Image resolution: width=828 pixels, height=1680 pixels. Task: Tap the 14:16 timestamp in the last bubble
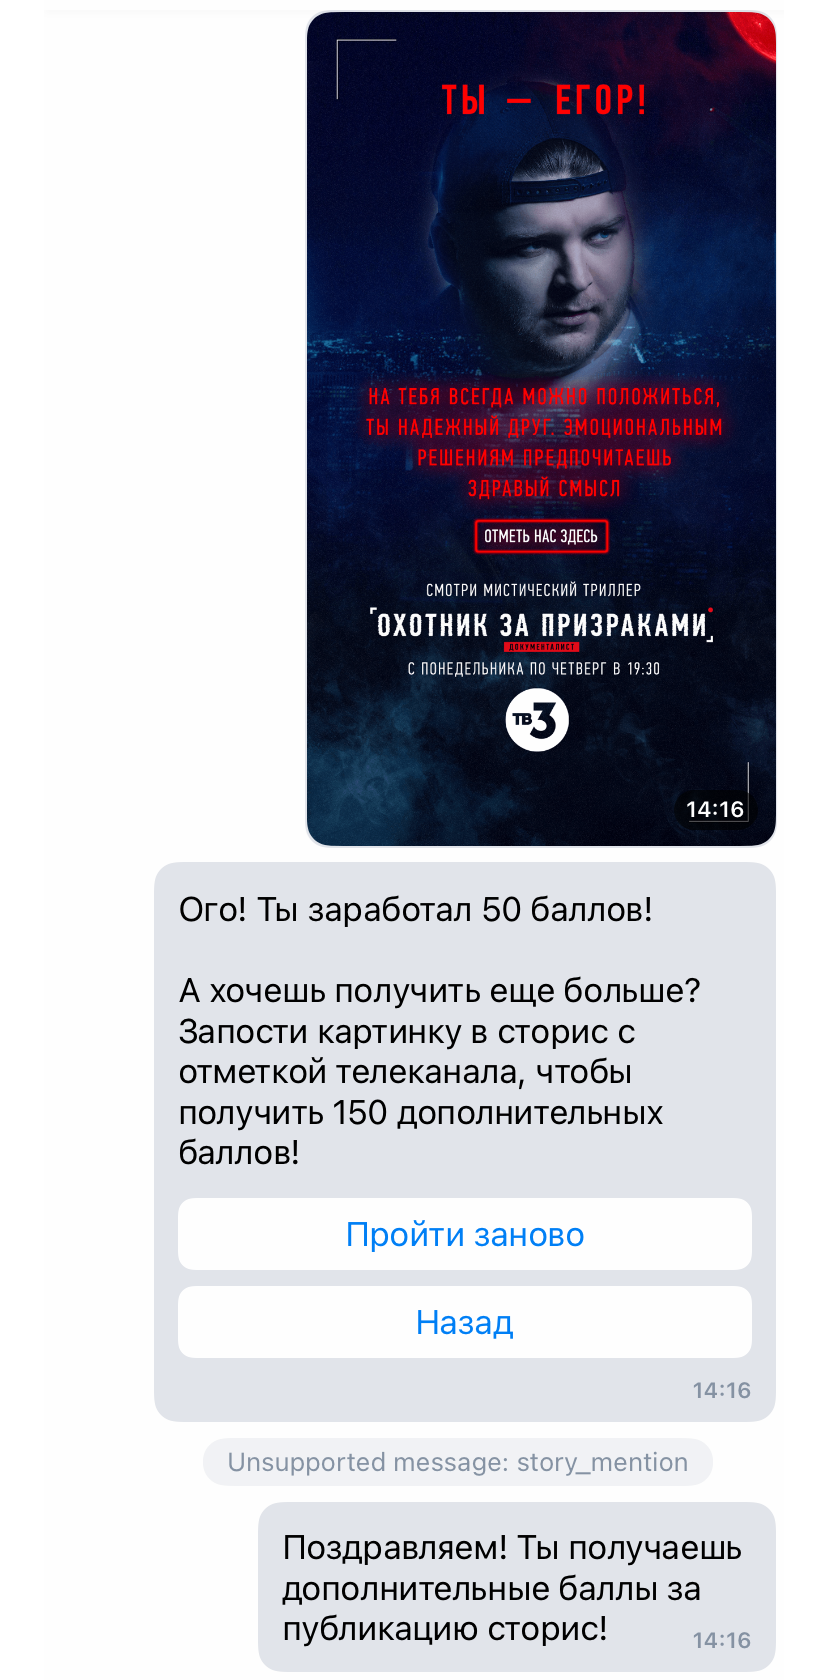click(x=721, y=1640)
